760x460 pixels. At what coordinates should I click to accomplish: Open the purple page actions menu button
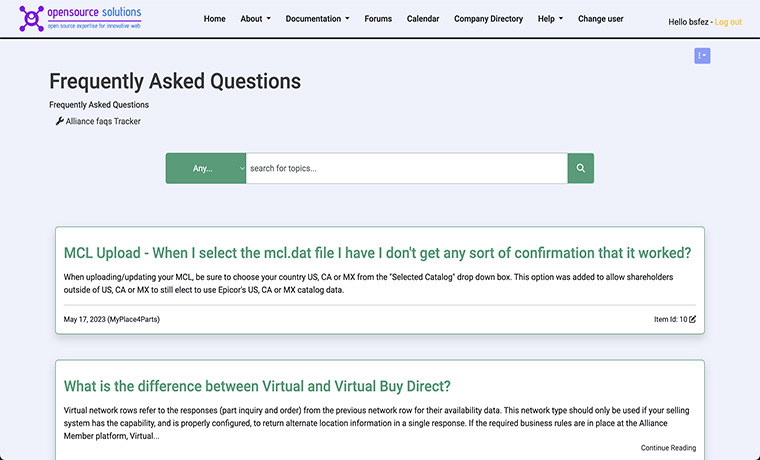click(x=702, y=56)
